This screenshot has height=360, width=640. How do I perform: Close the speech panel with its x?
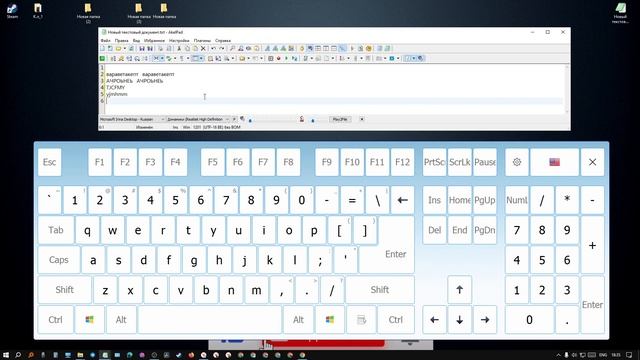coord(362,119)
